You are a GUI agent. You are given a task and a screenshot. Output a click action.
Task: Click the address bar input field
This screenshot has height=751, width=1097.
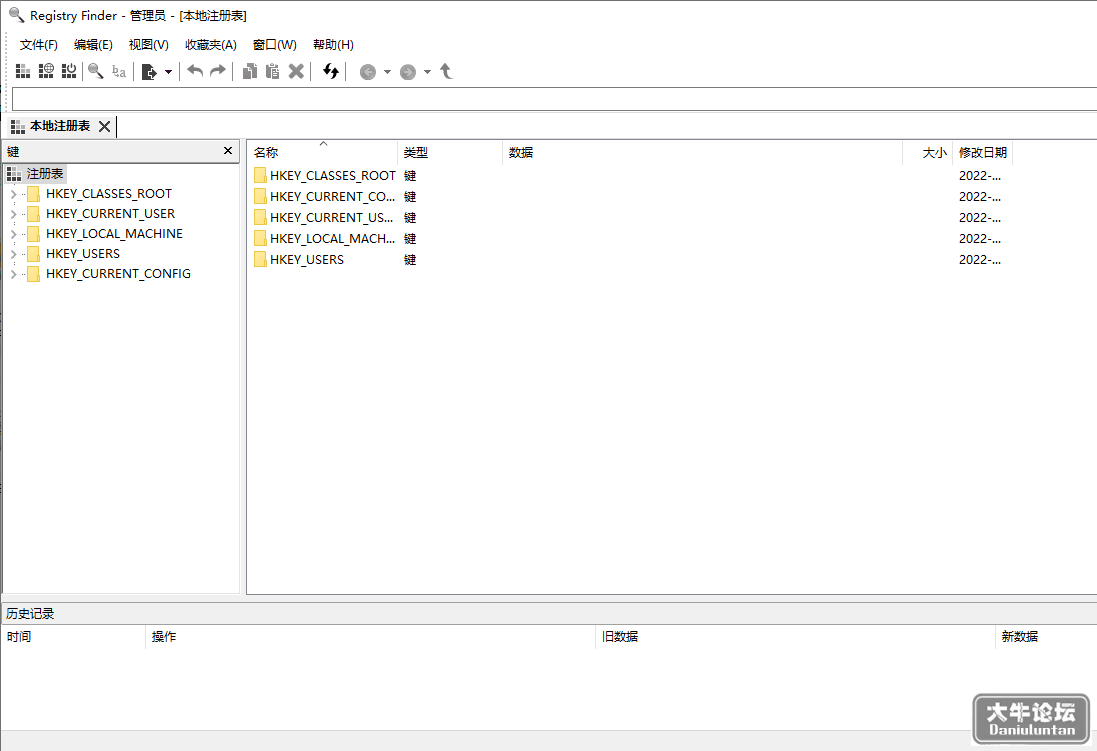(554, 99)
